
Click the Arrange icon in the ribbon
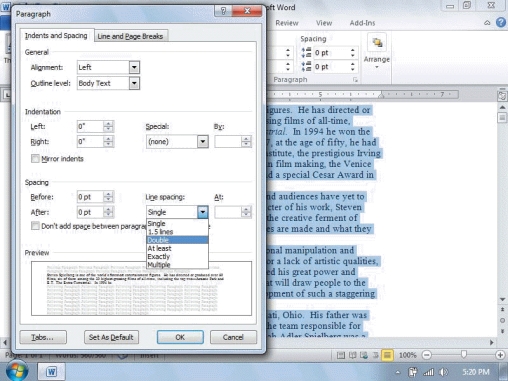tap(377, 42)
